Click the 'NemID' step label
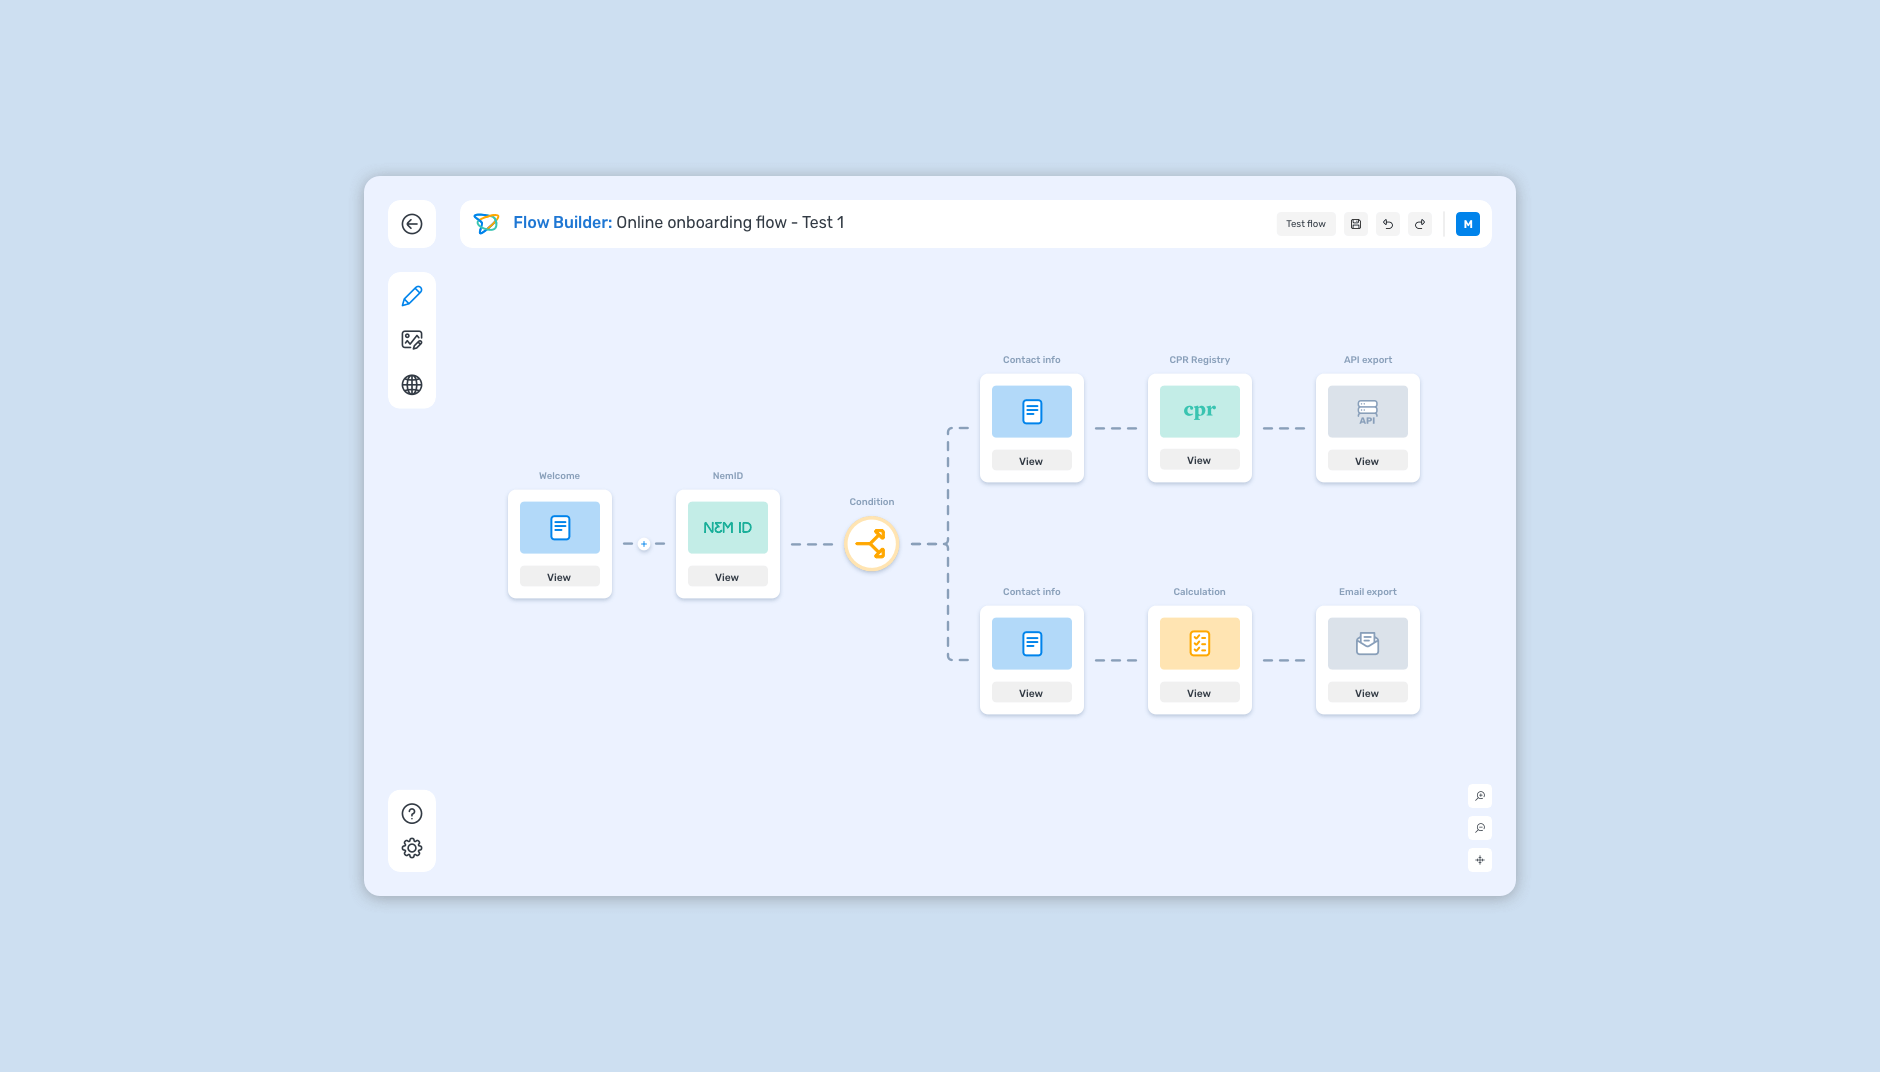Screen dimensions: 1880x1072 pos(728,476)
